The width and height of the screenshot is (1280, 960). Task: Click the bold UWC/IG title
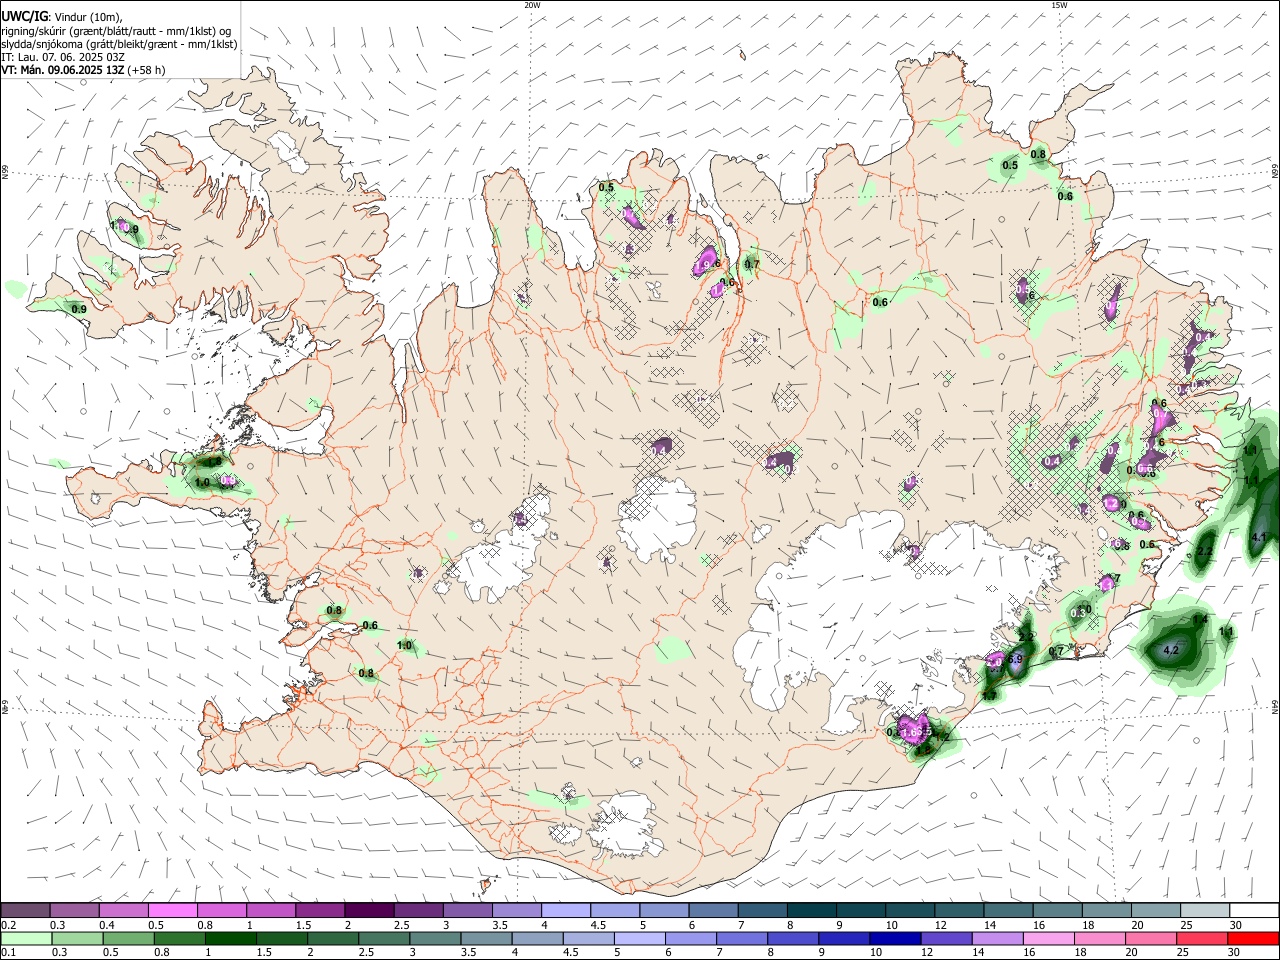pos(25,16)
